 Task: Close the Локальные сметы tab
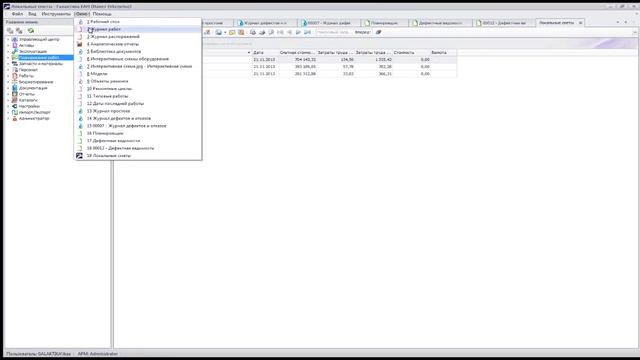(580, 23)
